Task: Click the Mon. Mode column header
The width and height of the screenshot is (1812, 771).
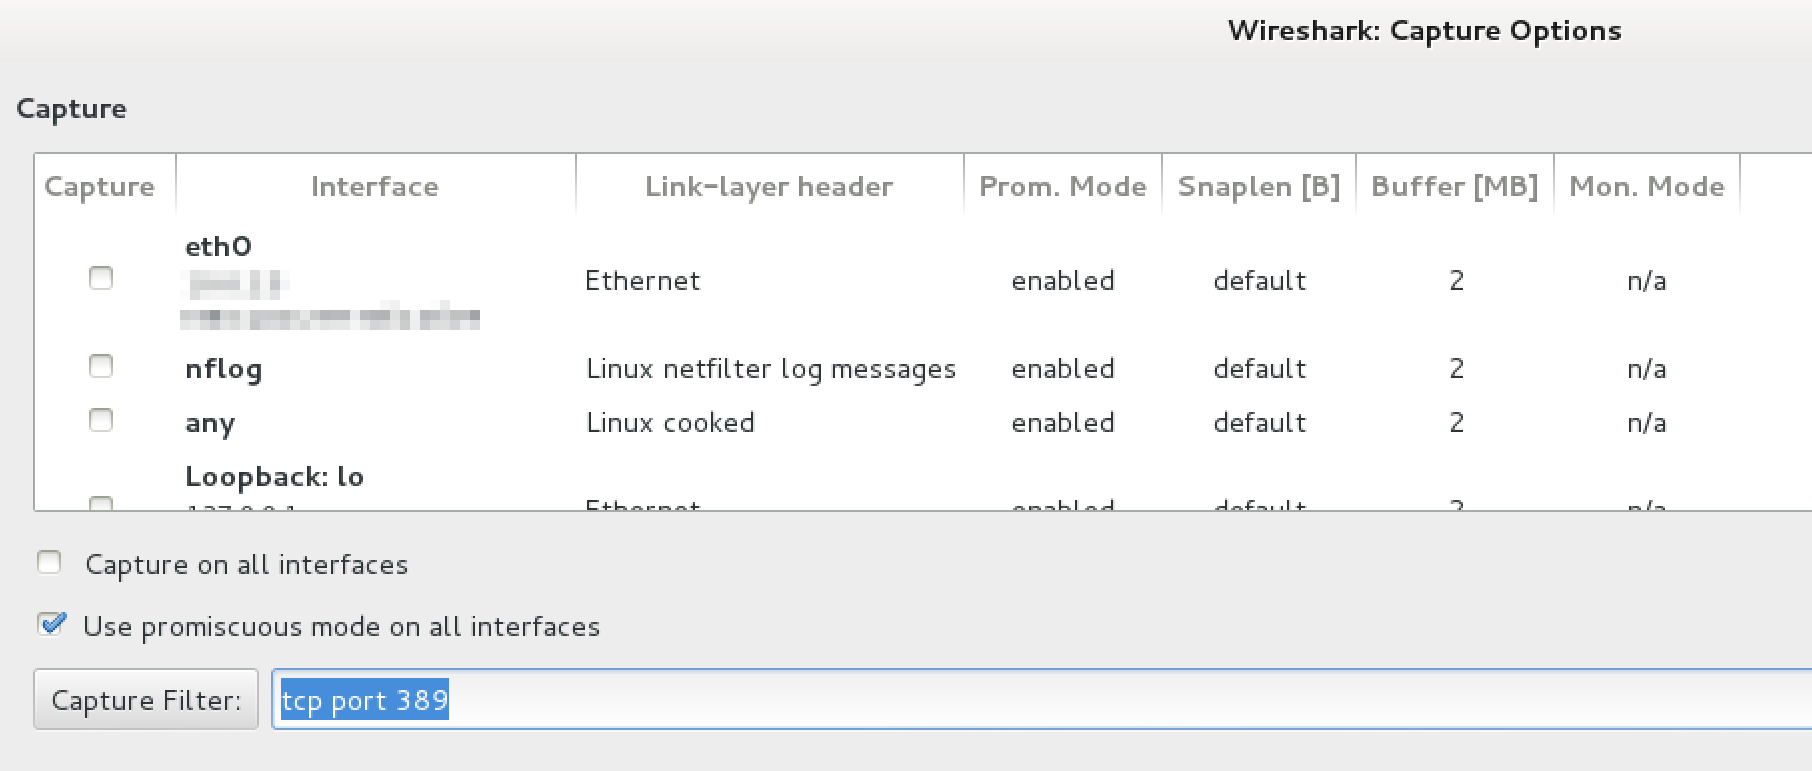Action: tap(1646, 186)
